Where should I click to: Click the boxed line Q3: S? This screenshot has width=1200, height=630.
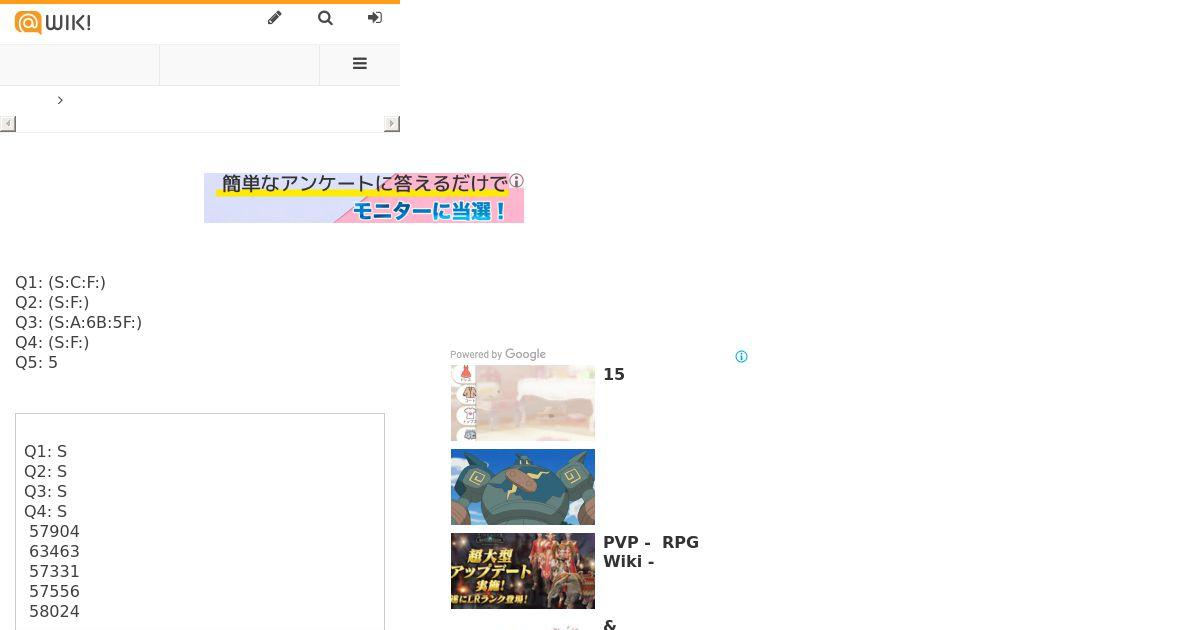[46, 491]
